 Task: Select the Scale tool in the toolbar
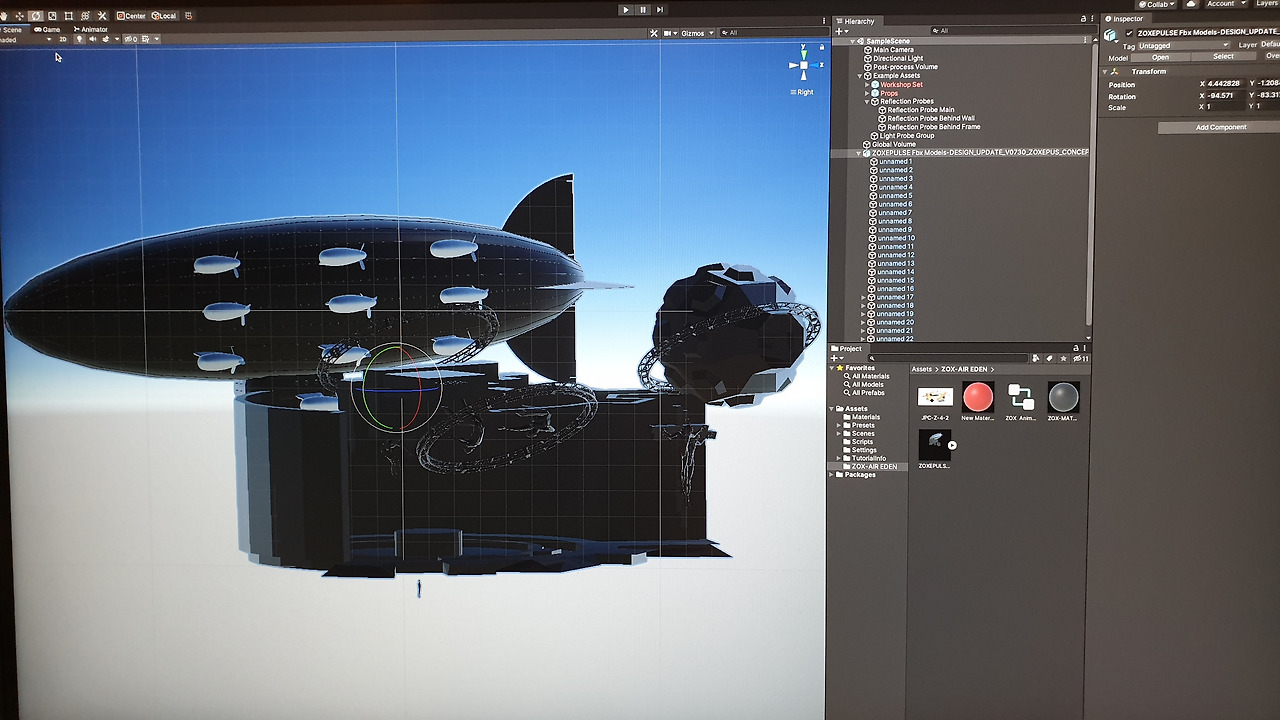click(52, 16)
